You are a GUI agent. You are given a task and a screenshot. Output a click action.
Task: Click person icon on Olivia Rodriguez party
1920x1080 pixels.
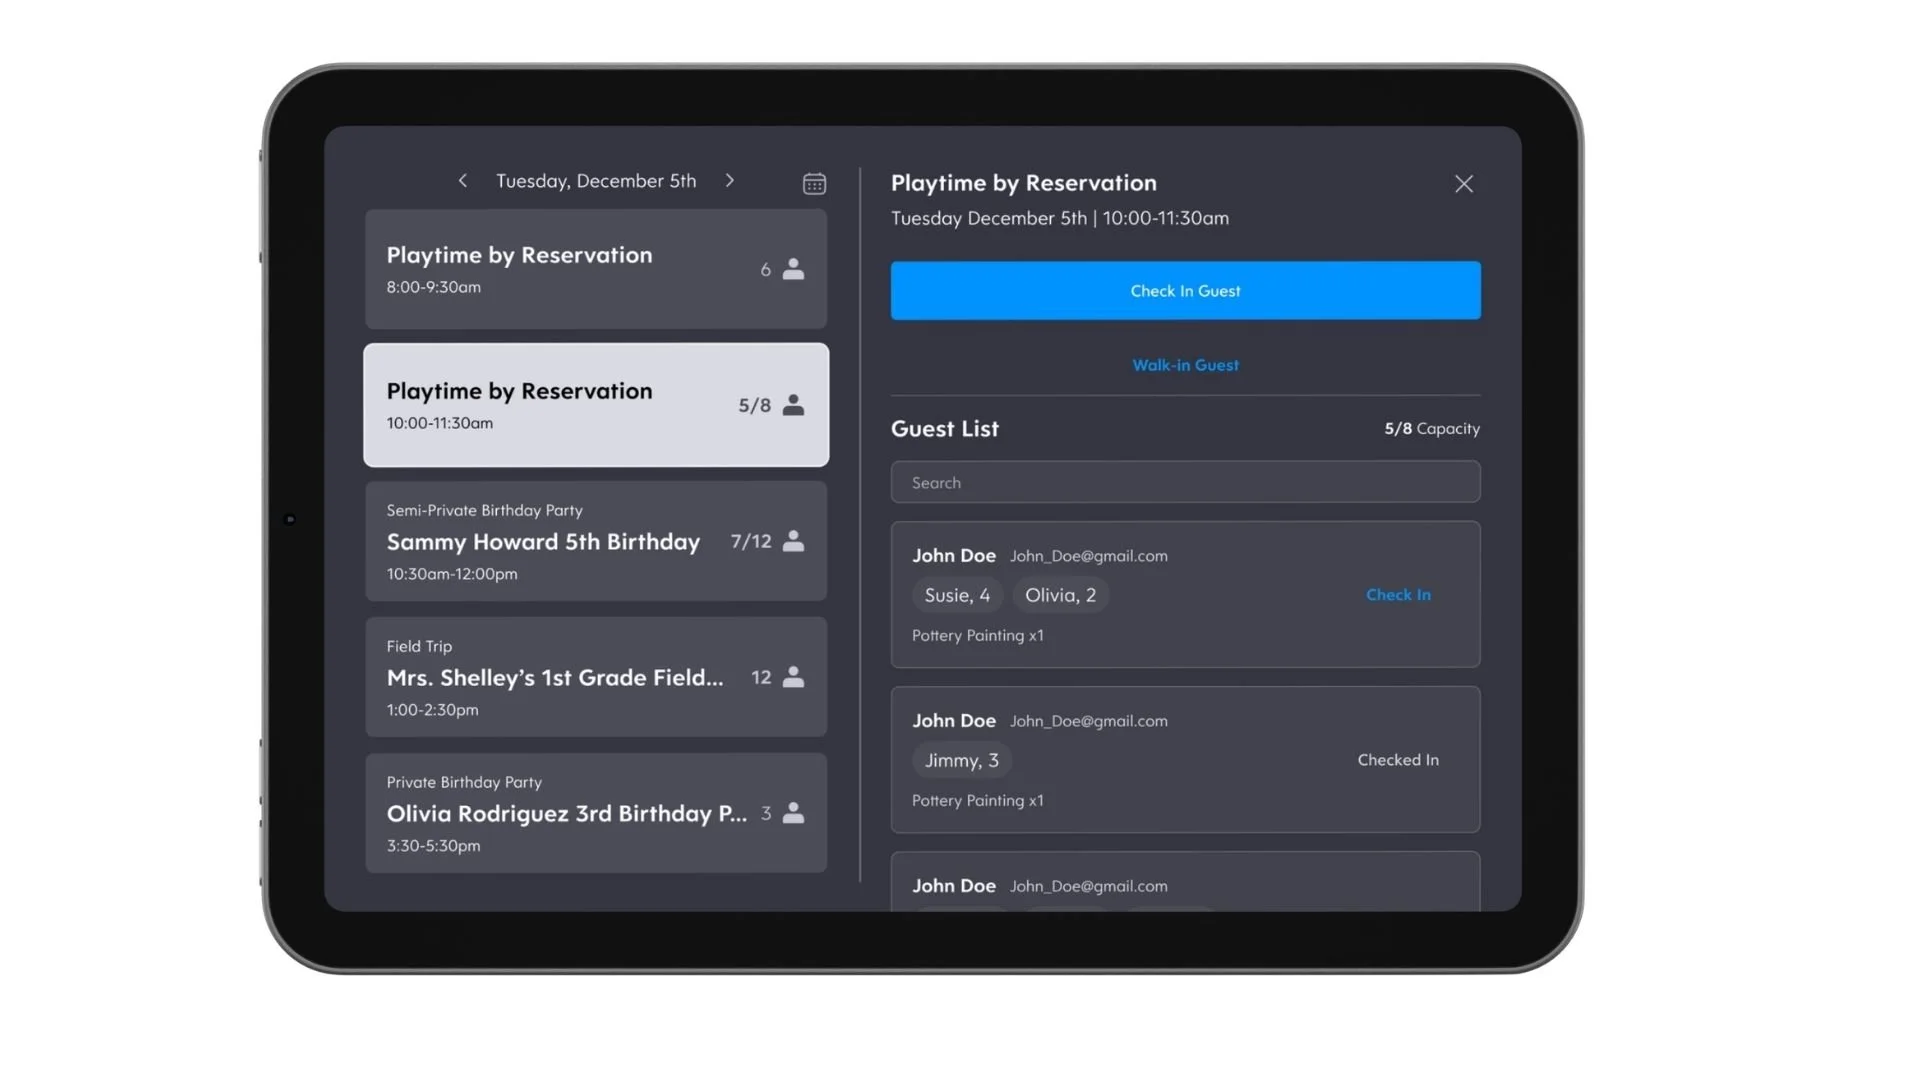click(793, 813)
